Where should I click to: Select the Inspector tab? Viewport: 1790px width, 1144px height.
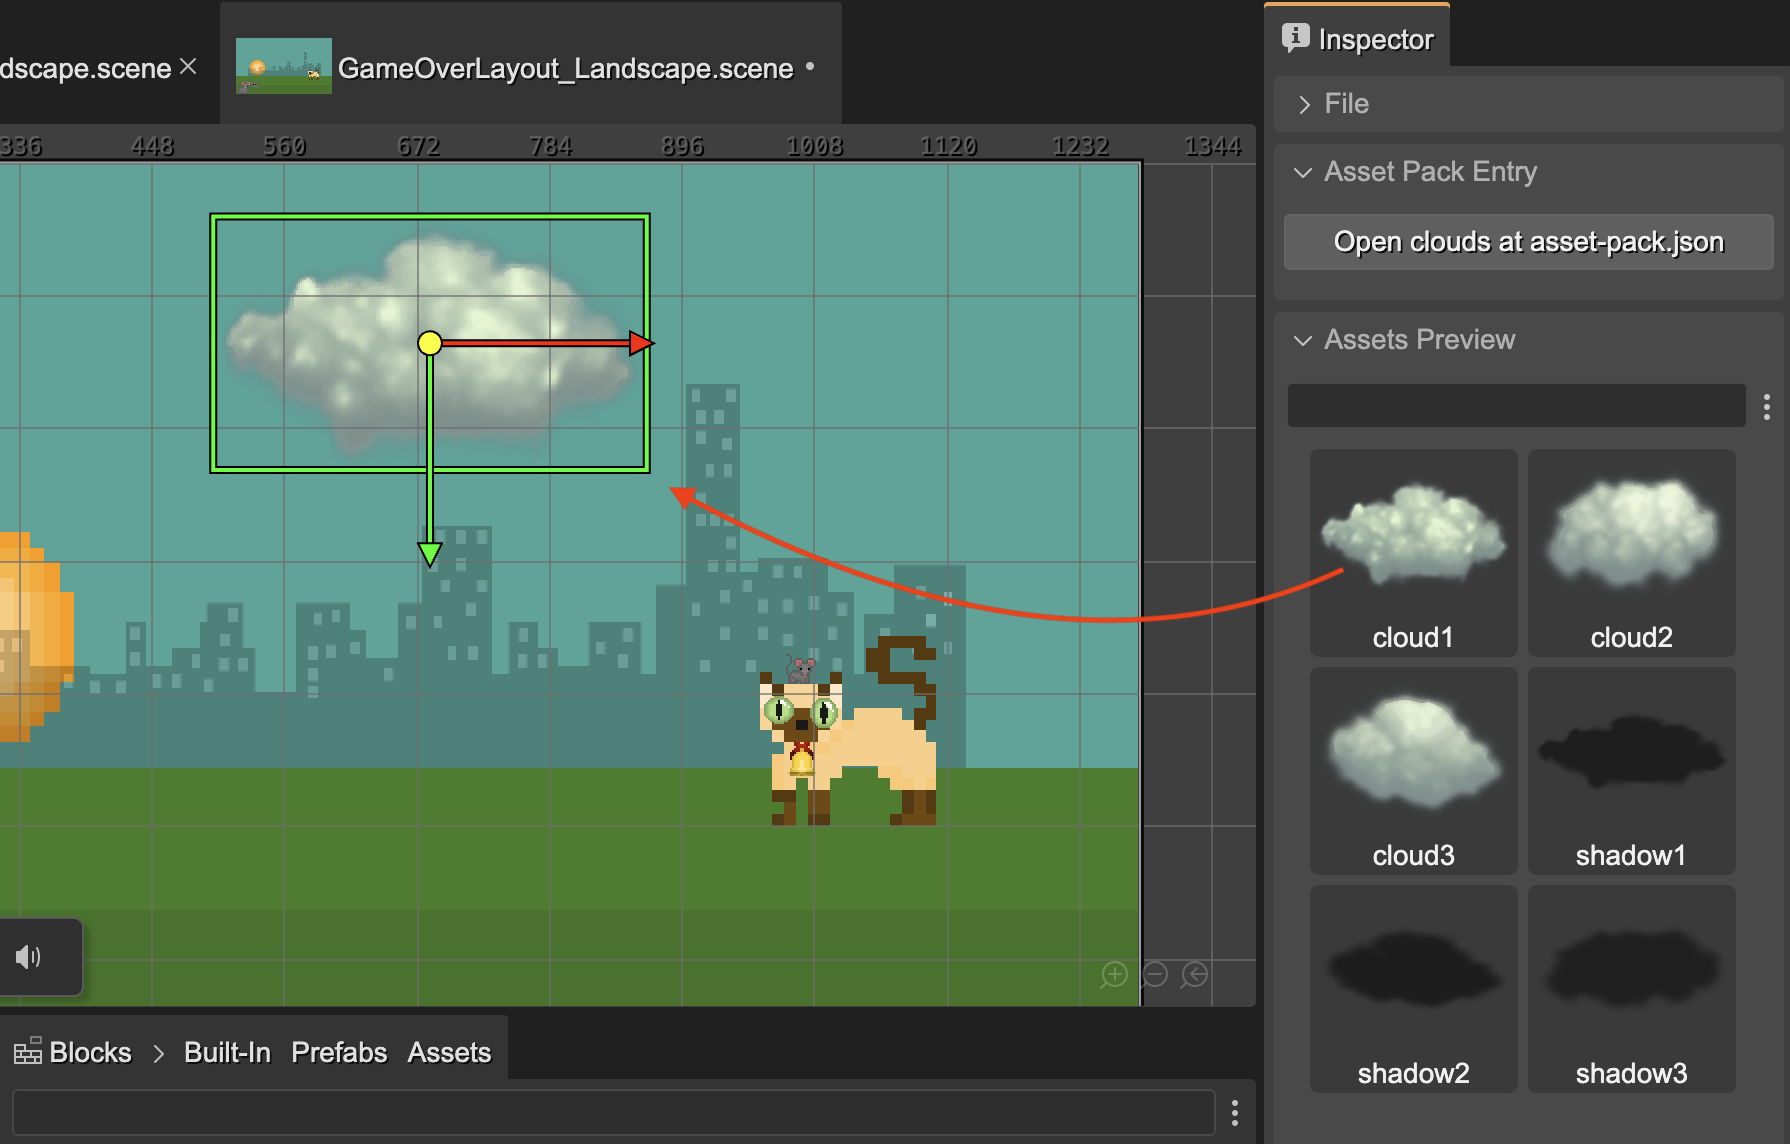pos(1357,38)
